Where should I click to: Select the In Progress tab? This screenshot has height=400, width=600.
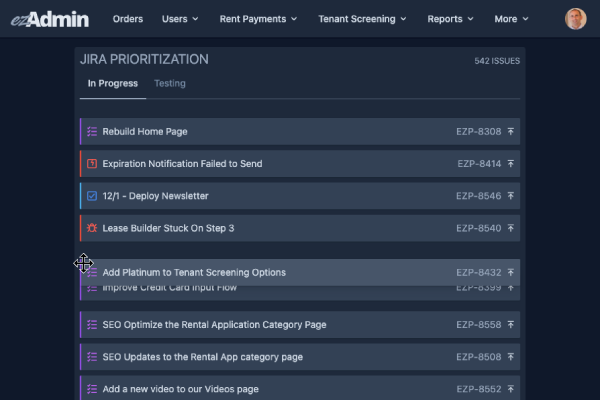pyautogui.click(x=112, y=83)
